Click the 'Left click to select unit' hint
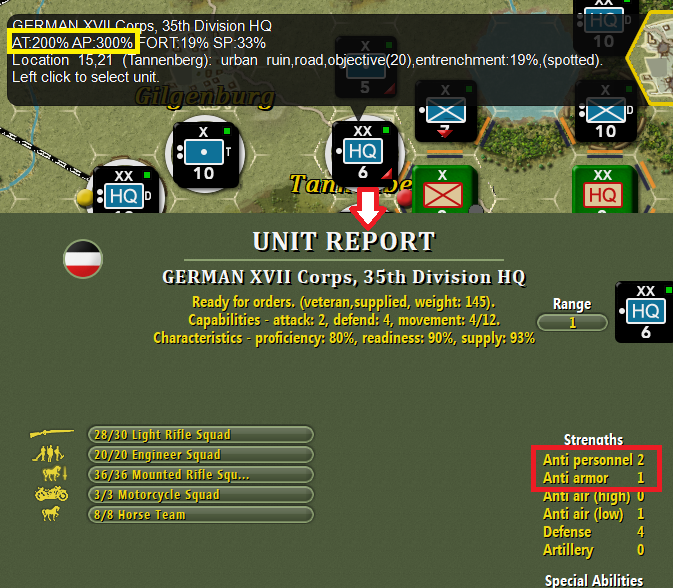This screenshot has width=673, height=588. [85, 77]
